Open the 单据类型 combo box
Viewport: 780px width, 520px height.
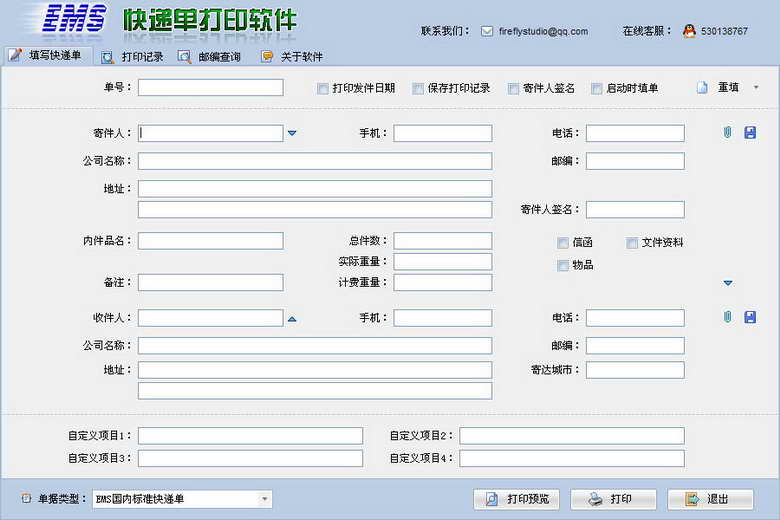tap(182, 499)
